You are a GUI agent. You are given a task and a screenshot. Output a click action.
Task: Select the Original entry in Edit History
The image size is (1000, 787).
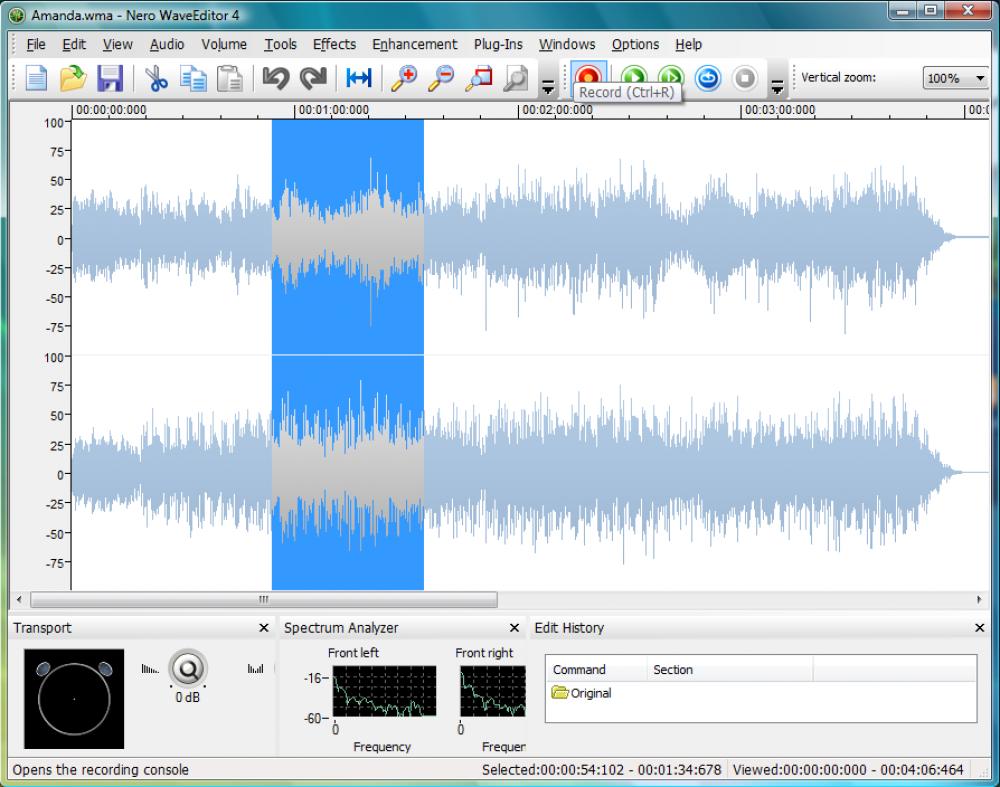pyautogui.click(x=592, y=693)
